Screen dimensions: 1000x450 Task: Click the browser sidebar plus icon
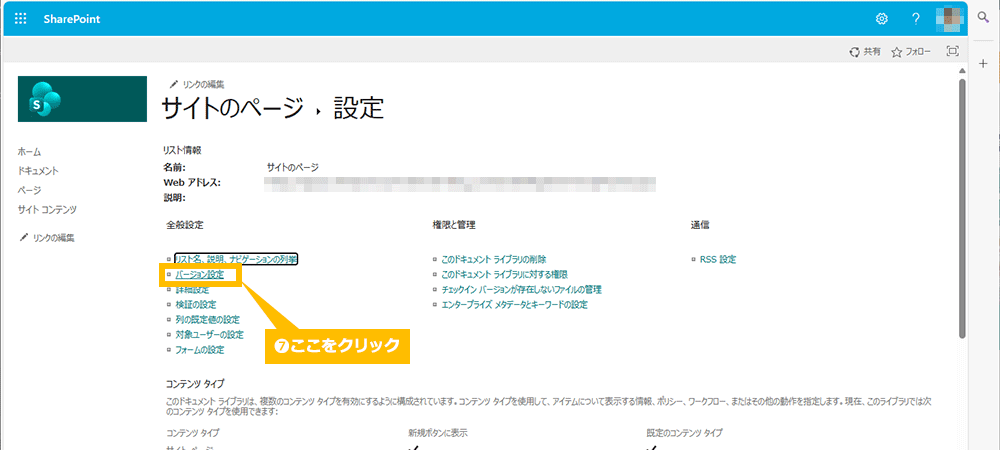click(983, 62)
